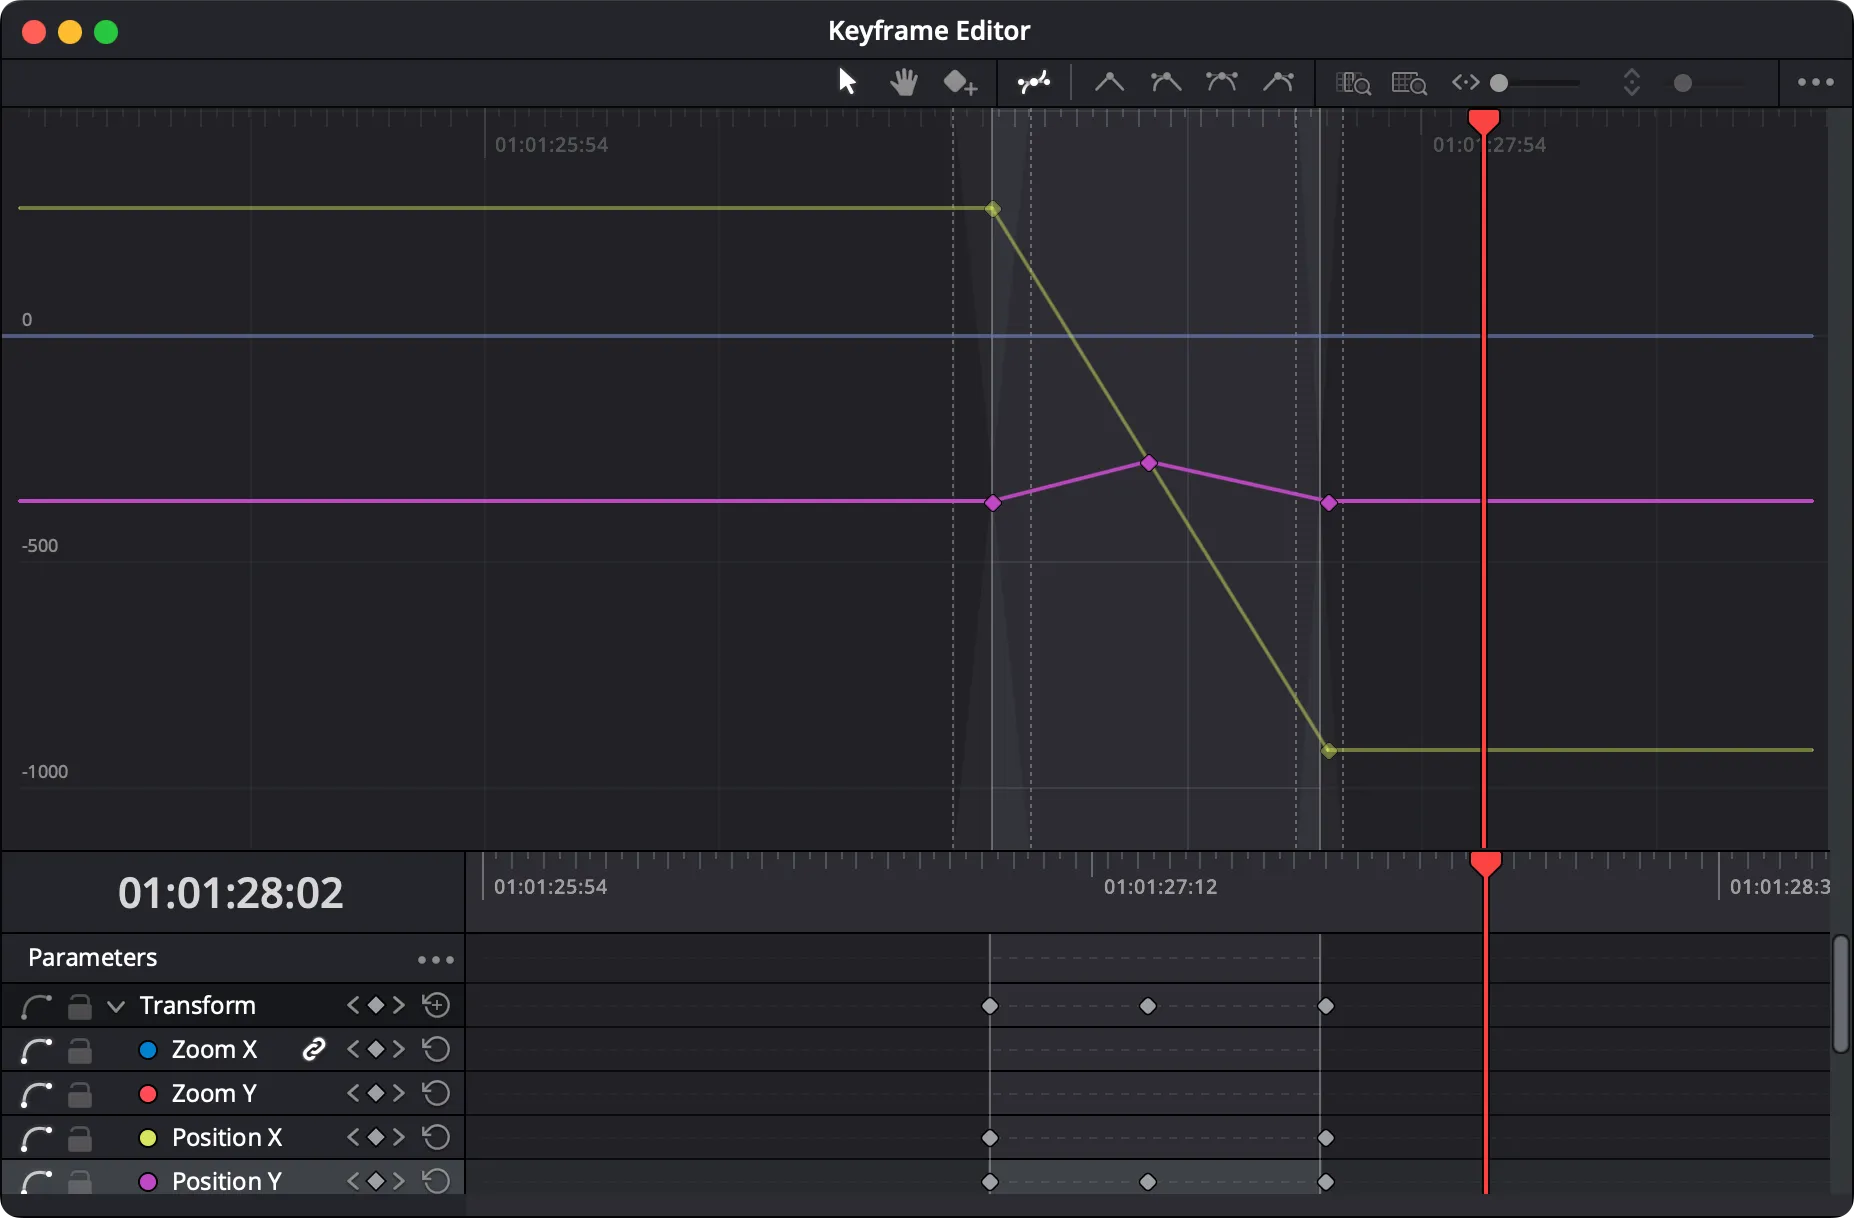This screenshot has height=1218, width=1854.
Task: Reset the Position X parameter
Action: point(436,1138)
